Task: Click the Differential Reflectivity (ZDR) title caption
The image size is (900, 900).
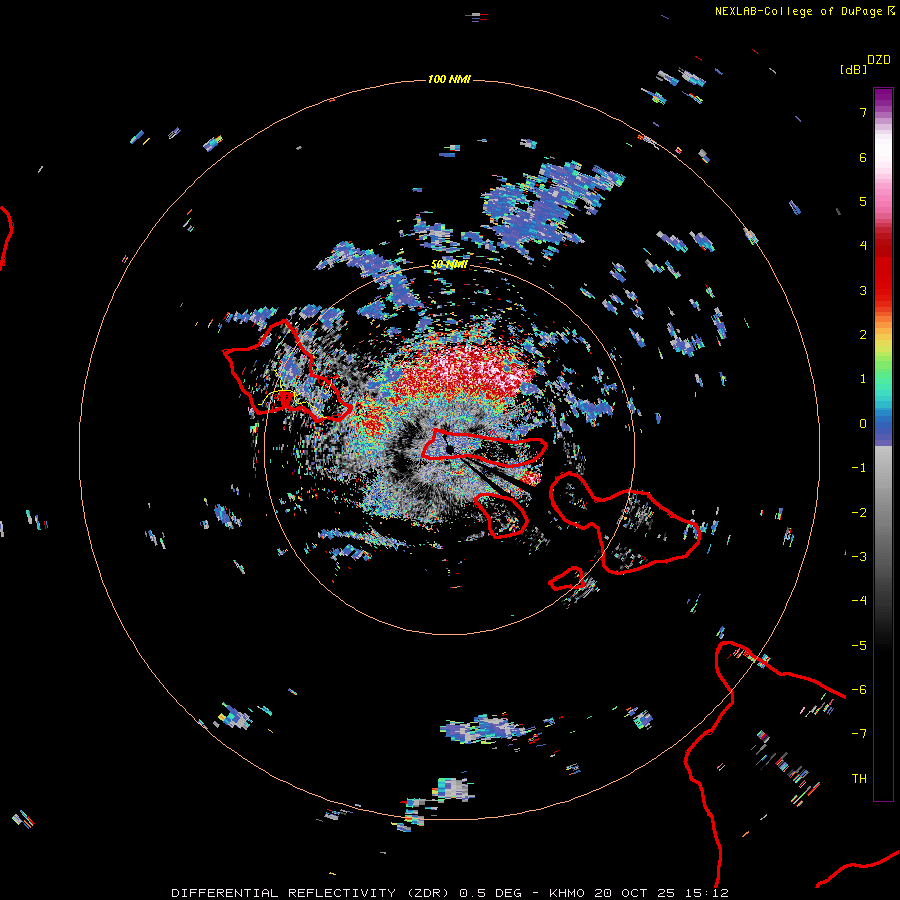Action: [x=310, y=893]
